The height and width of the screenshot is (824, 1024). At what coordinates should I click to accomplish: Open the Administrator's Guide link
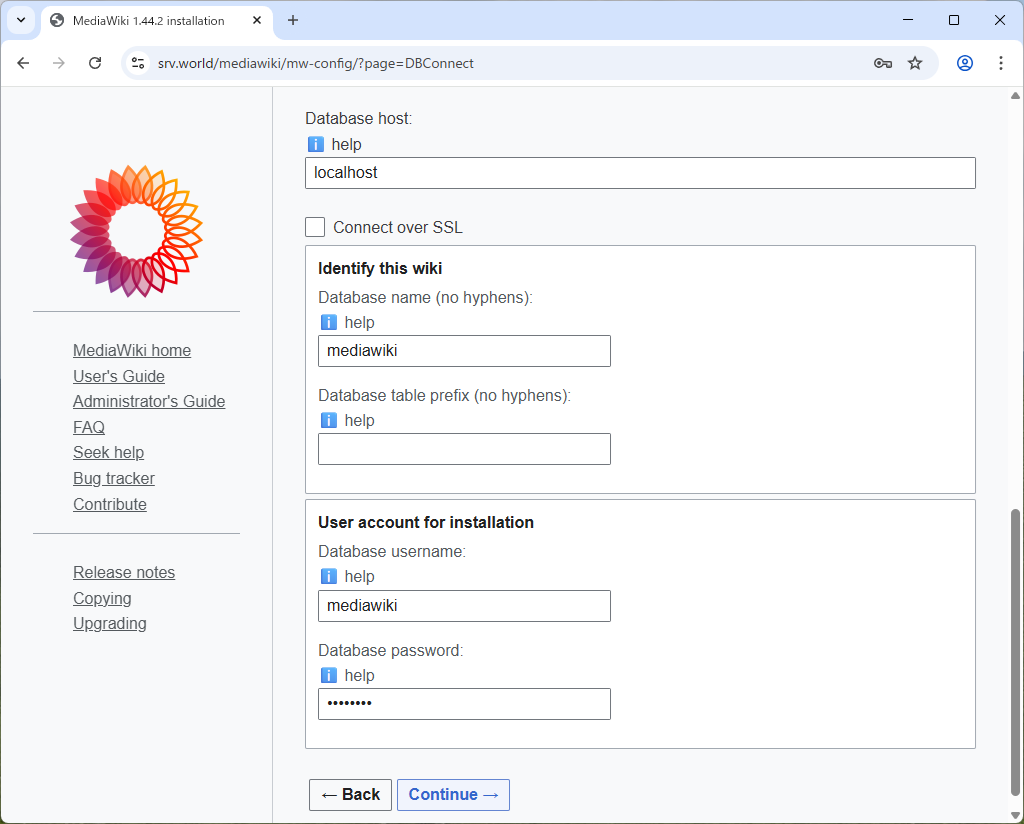pos(148,401)
